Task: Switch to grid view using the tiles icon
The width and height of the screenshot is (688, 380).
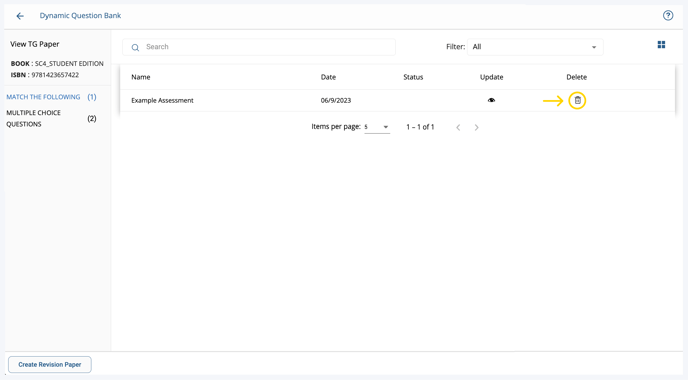Action: coord(661,45)
